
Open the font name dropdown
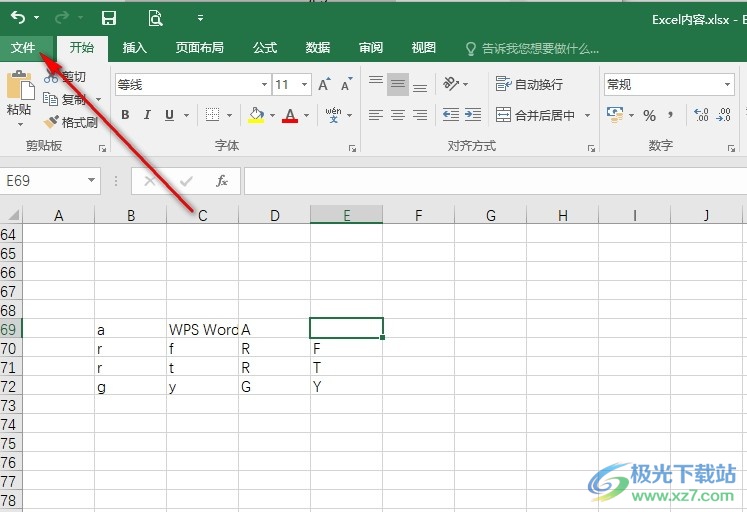click(x=264, y=86)
